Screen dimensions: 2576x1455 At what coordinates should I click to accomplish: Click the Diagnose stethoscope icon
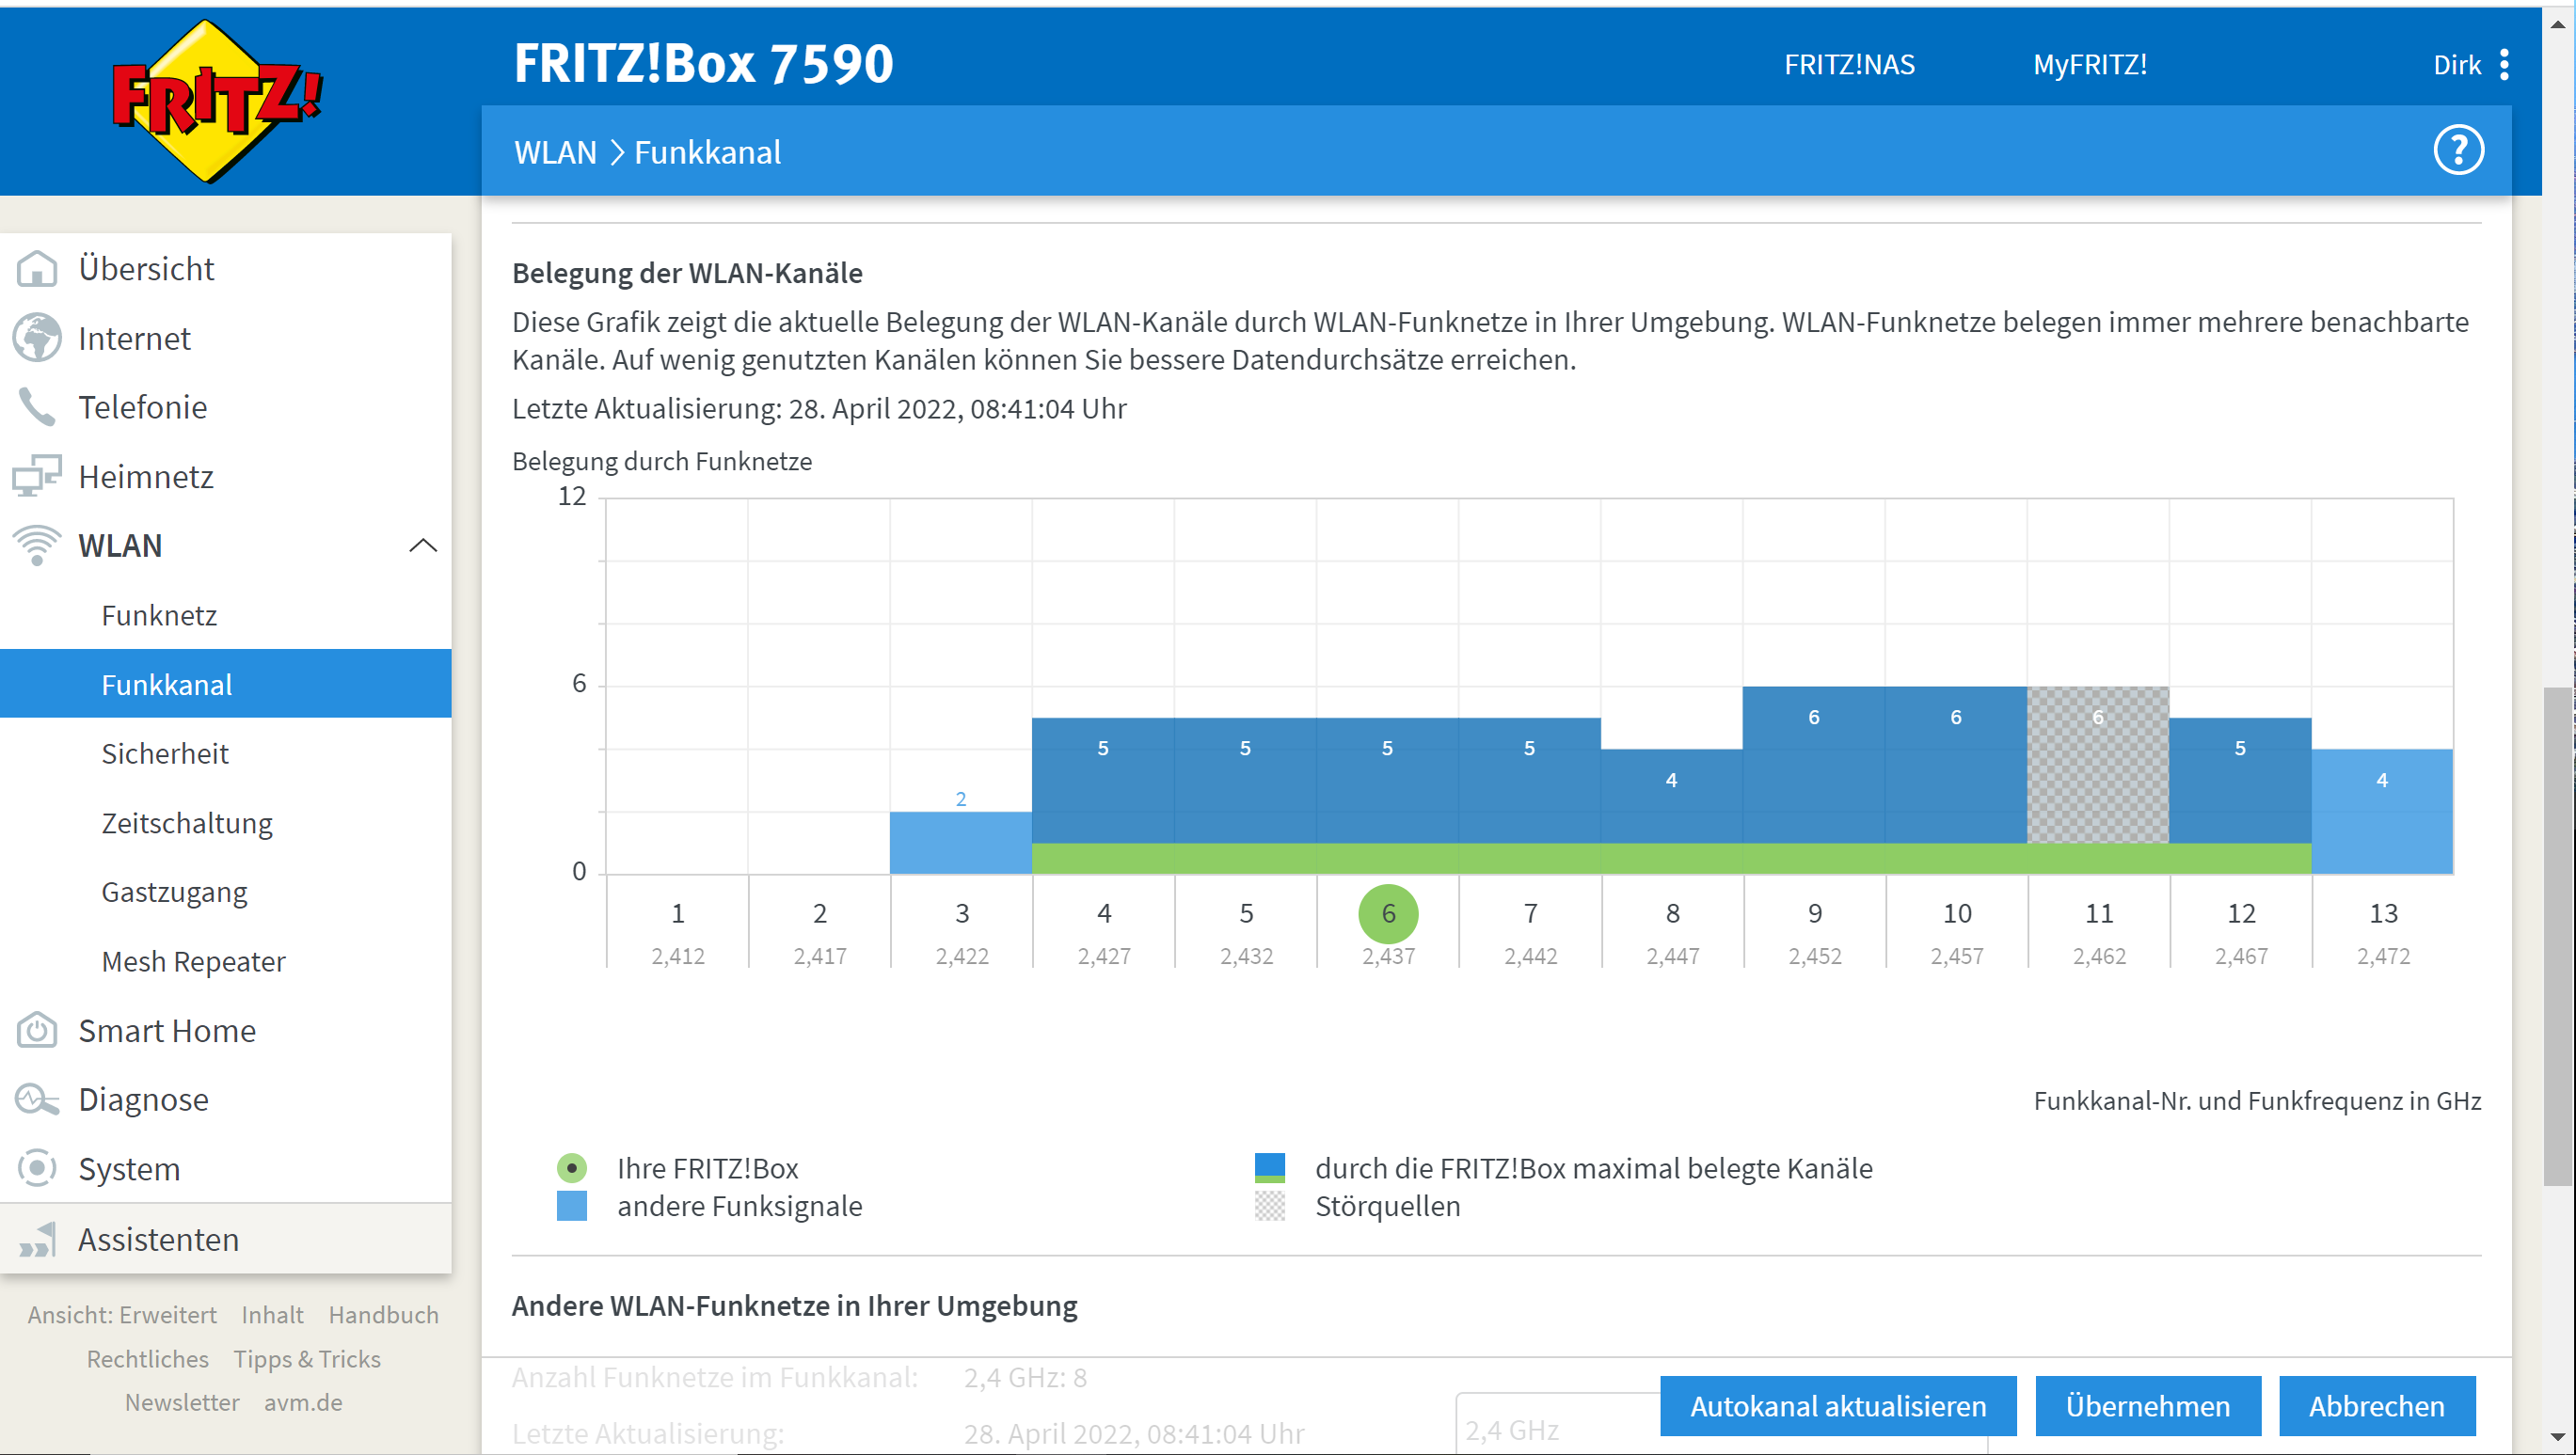[37, 1099]
